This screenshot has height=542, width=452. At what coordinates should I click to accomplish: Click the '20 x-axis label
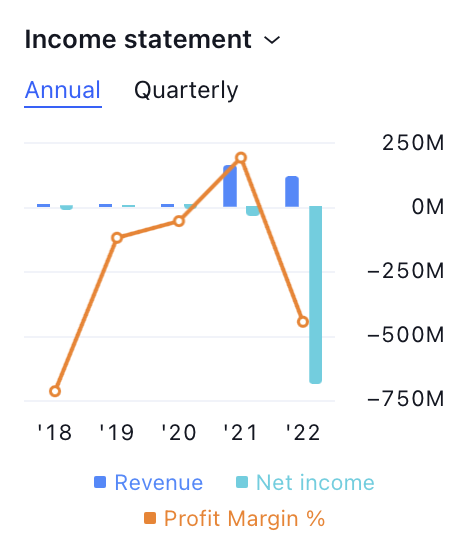point(179,433)
